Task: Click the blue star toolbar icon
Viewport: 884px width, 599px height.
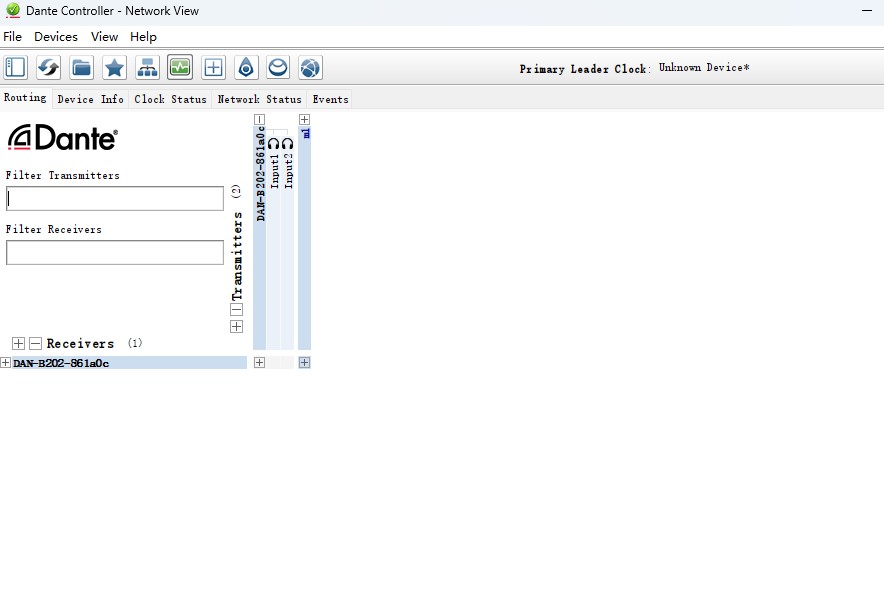Action: click(x=114, y=68)
